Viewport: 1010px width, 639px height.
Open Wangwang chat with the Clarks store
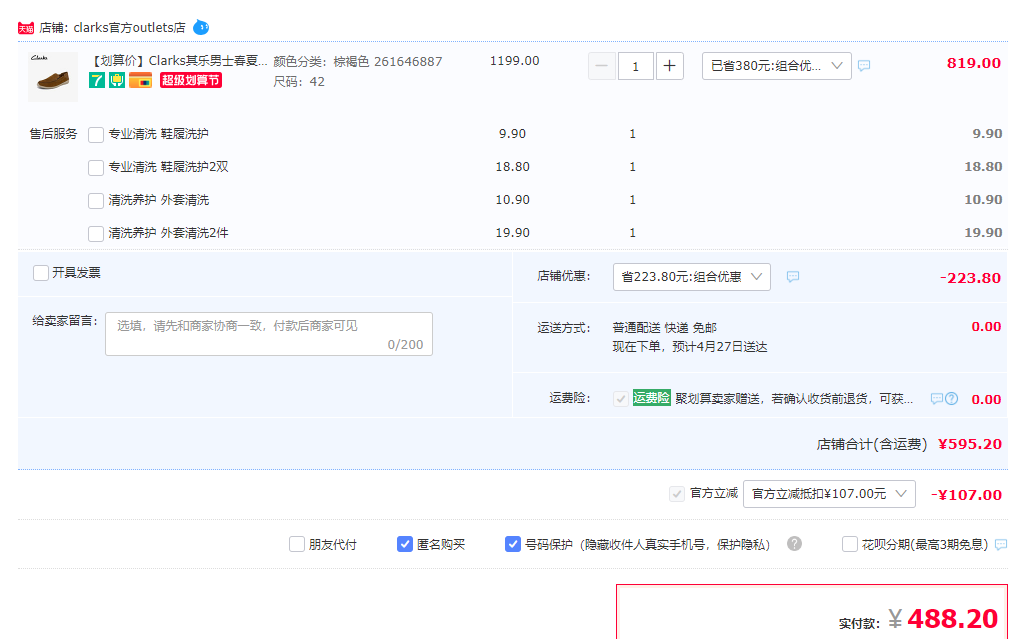click(x=201, y=28)
